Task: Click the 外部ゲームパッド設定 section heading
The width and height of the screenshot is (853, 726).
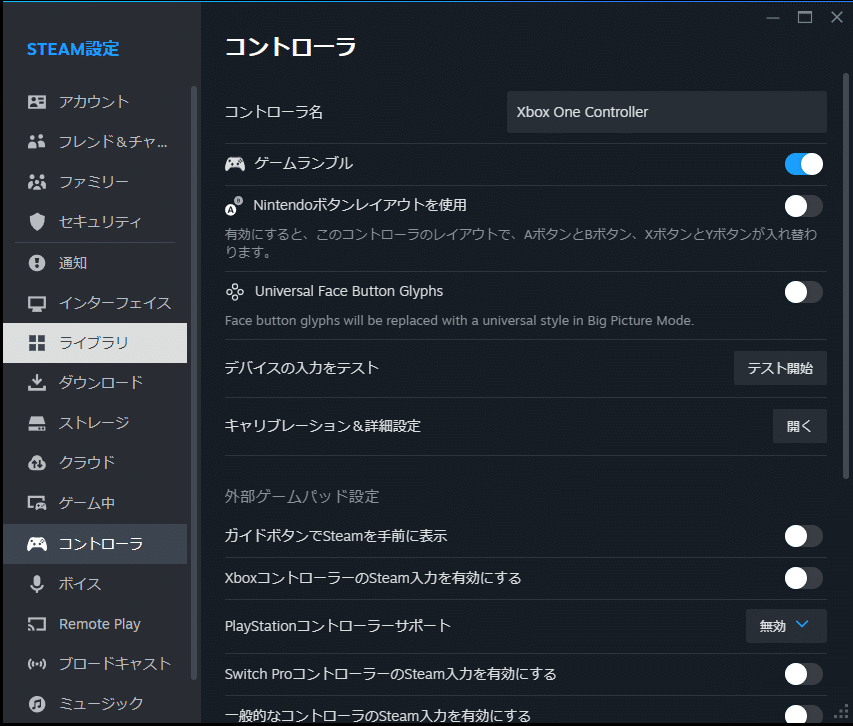Action: point(302,497)
